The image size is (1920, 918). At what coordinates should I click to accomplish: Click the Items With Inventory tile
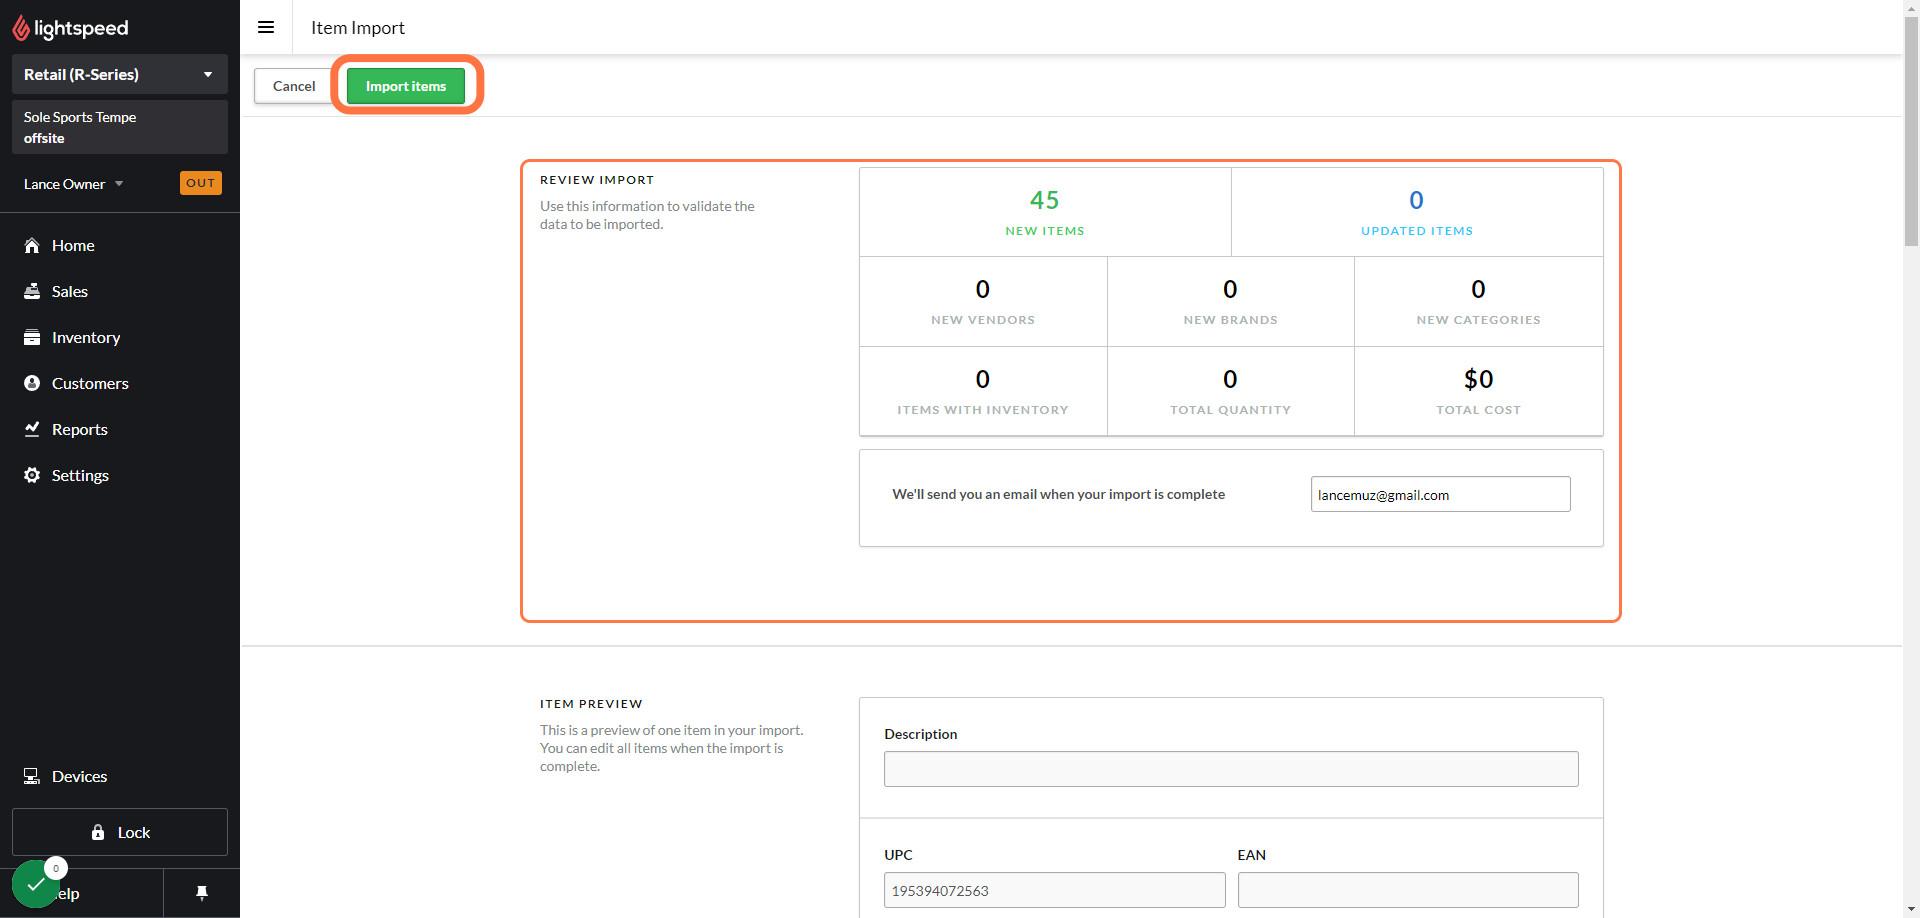(983, 391)
